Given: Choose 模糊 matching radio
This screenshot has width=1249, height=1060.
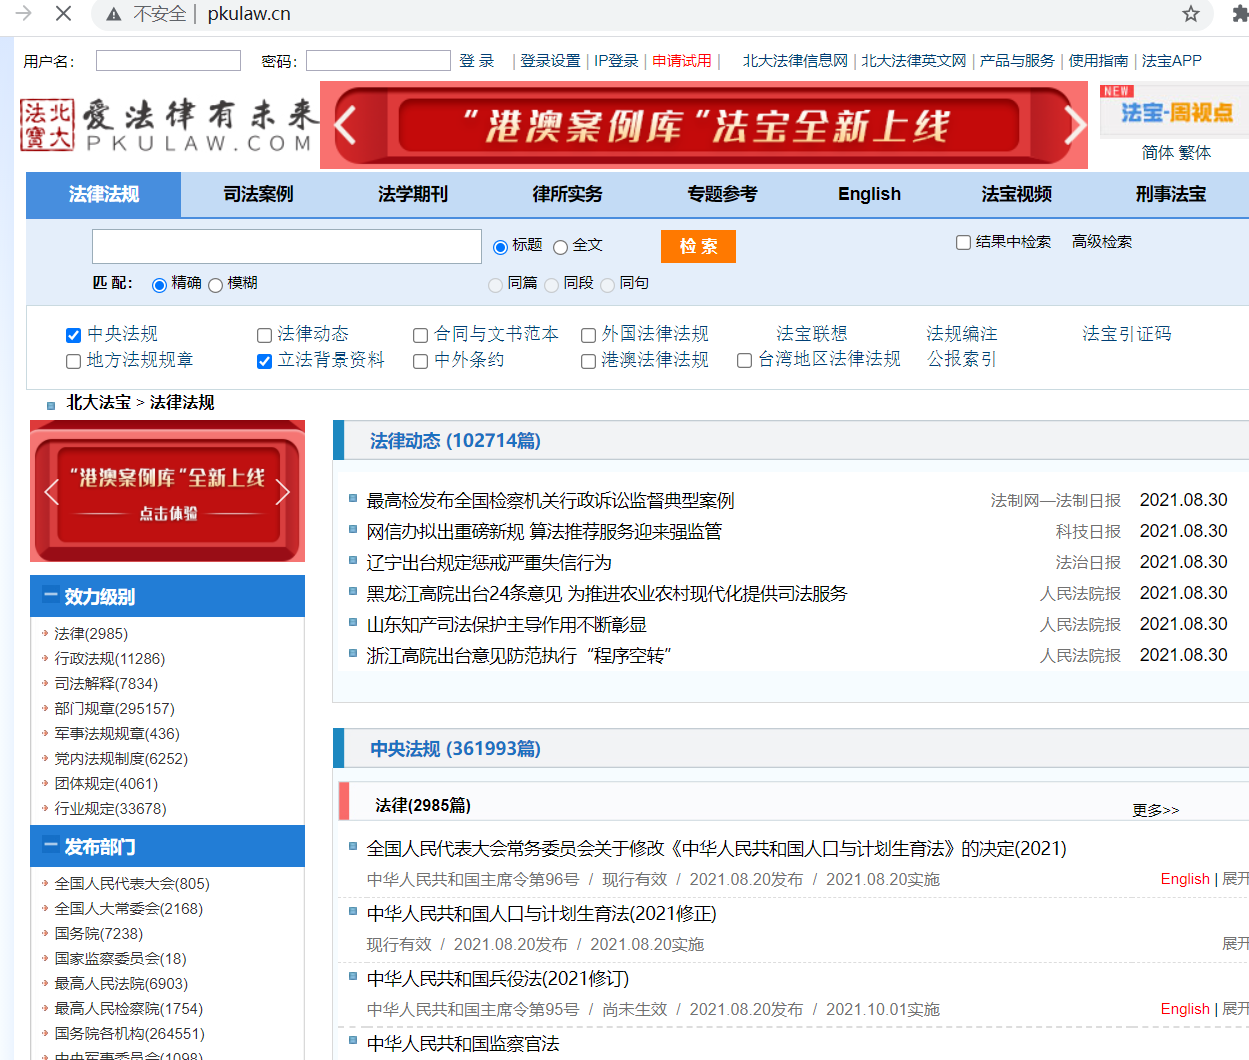Looking at the screenshot, I should 215,285.
